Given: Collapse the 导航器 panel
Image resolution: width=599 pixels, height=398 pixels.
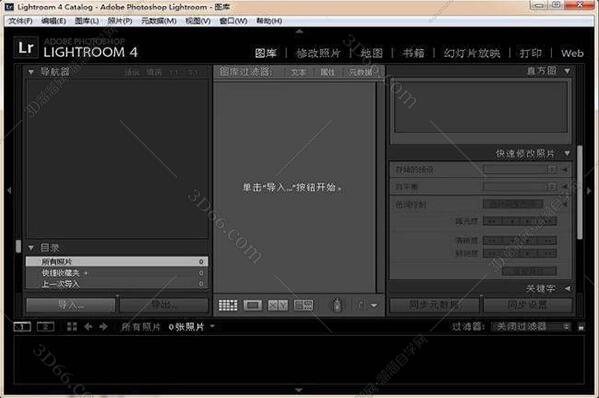Looking at the screenshot, I should click(31, 72).
